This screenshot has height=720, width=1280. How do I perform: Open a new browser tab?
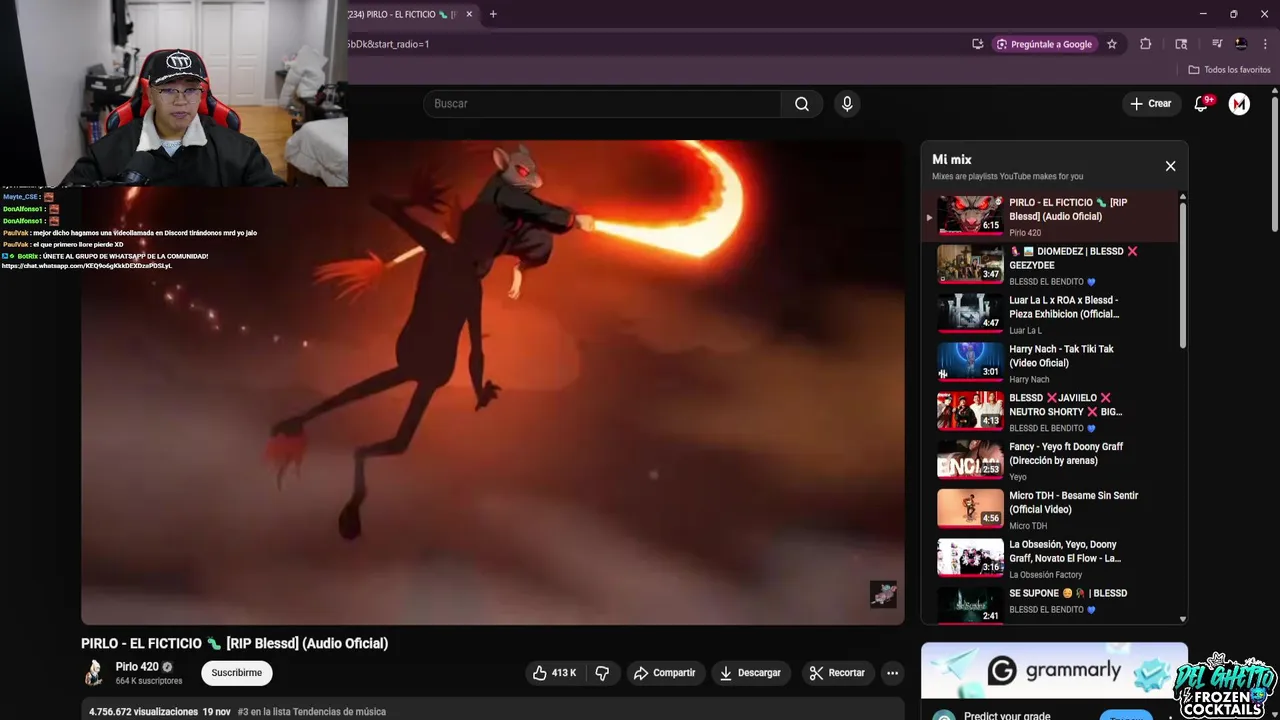click(x=493, y=14)
